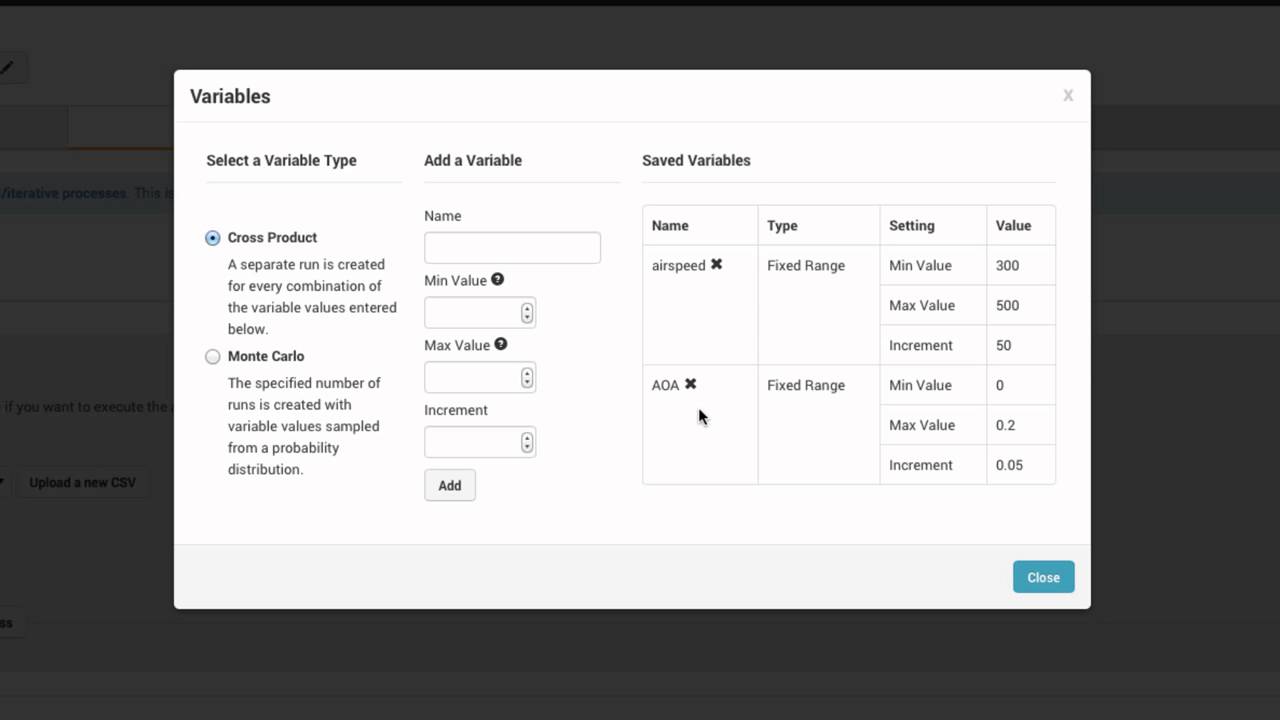
Task: Click the Monte Carlo label text
Action: pos(266,356)
